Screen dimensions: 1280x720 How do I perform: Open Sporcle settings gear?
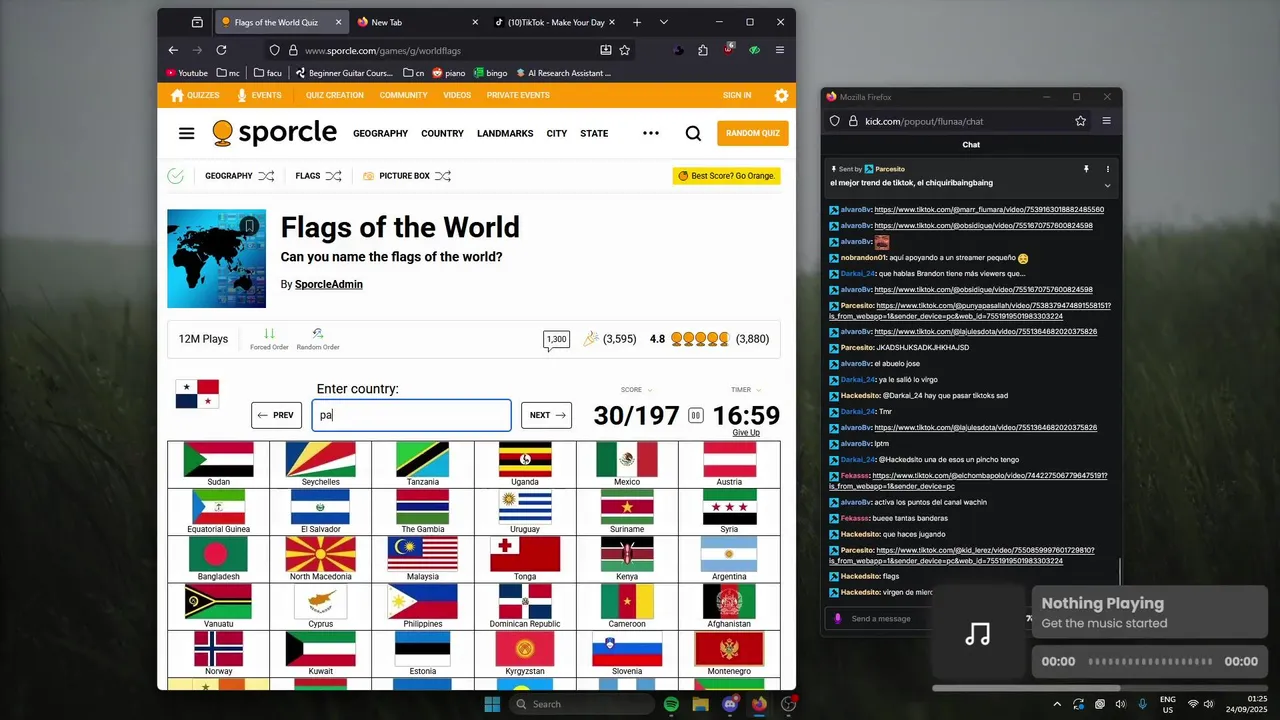(x=781, y=95)
